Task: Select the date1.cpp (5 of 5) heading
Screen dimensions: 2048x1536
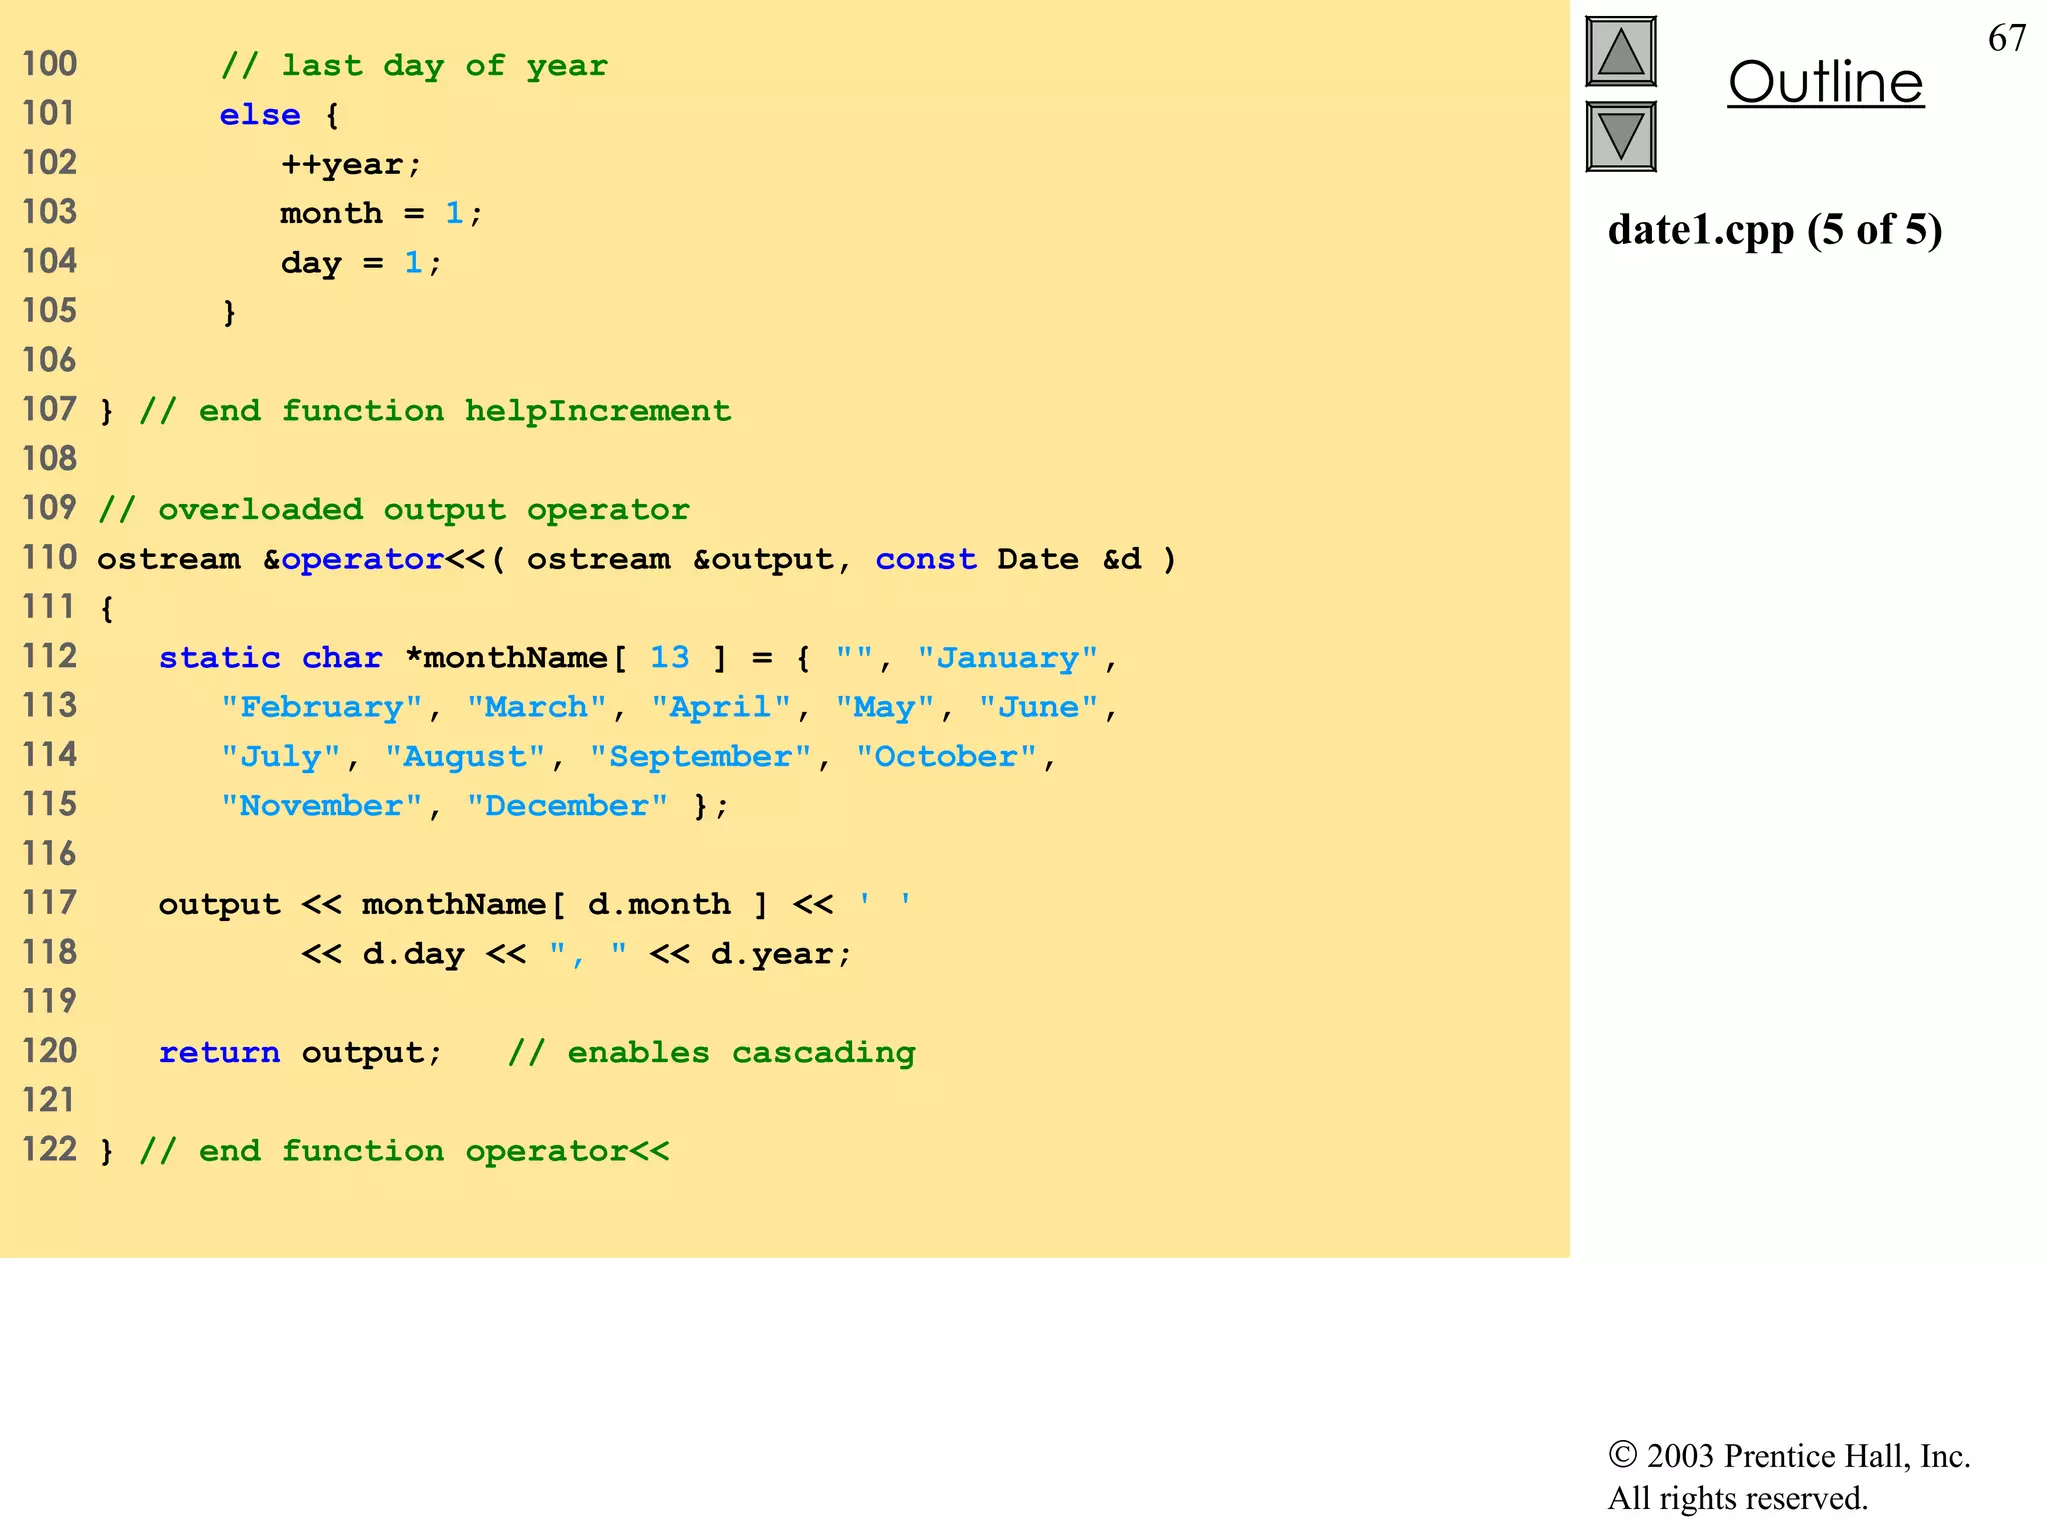Action: tap(1774, 230)
